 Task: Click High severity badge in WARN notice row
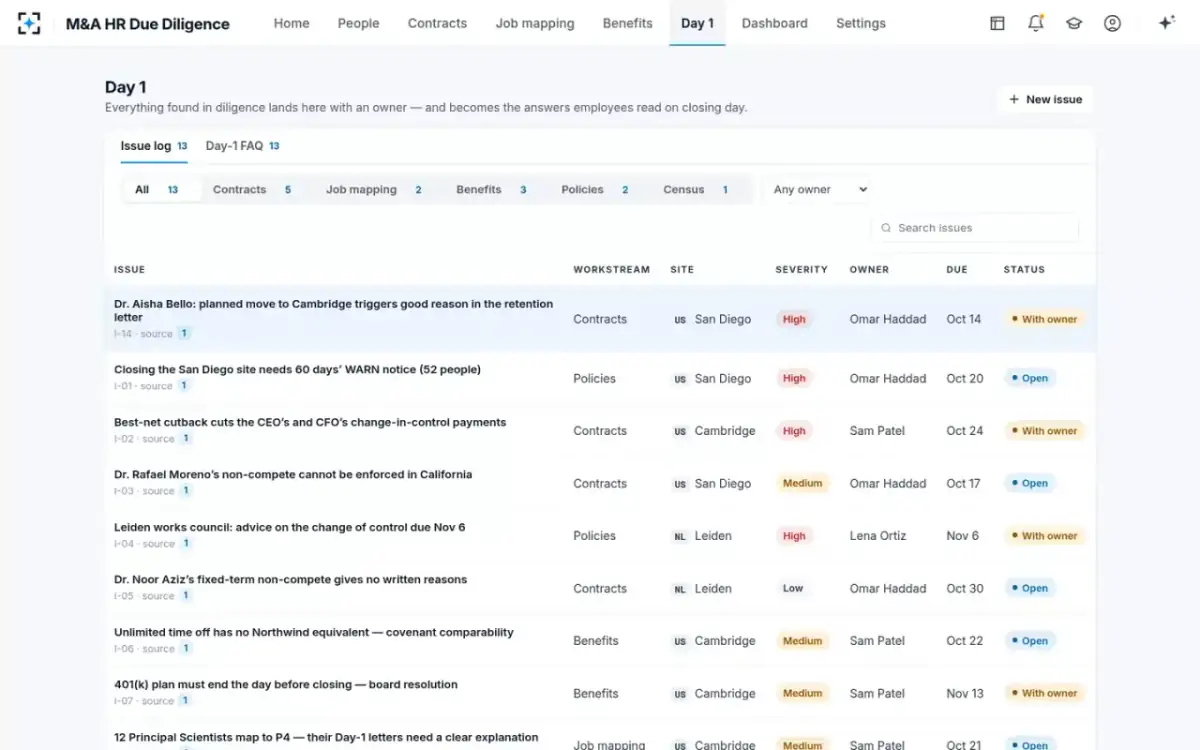pos(794,378)
